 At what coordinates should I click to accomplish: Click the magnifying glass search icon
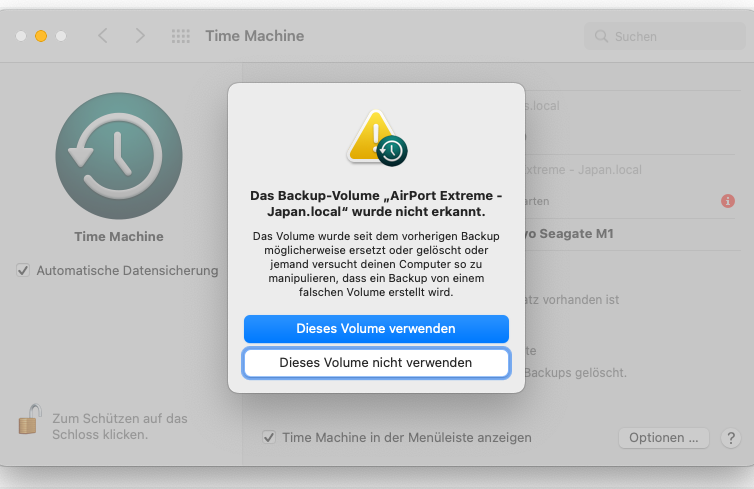tap(601, 36)
